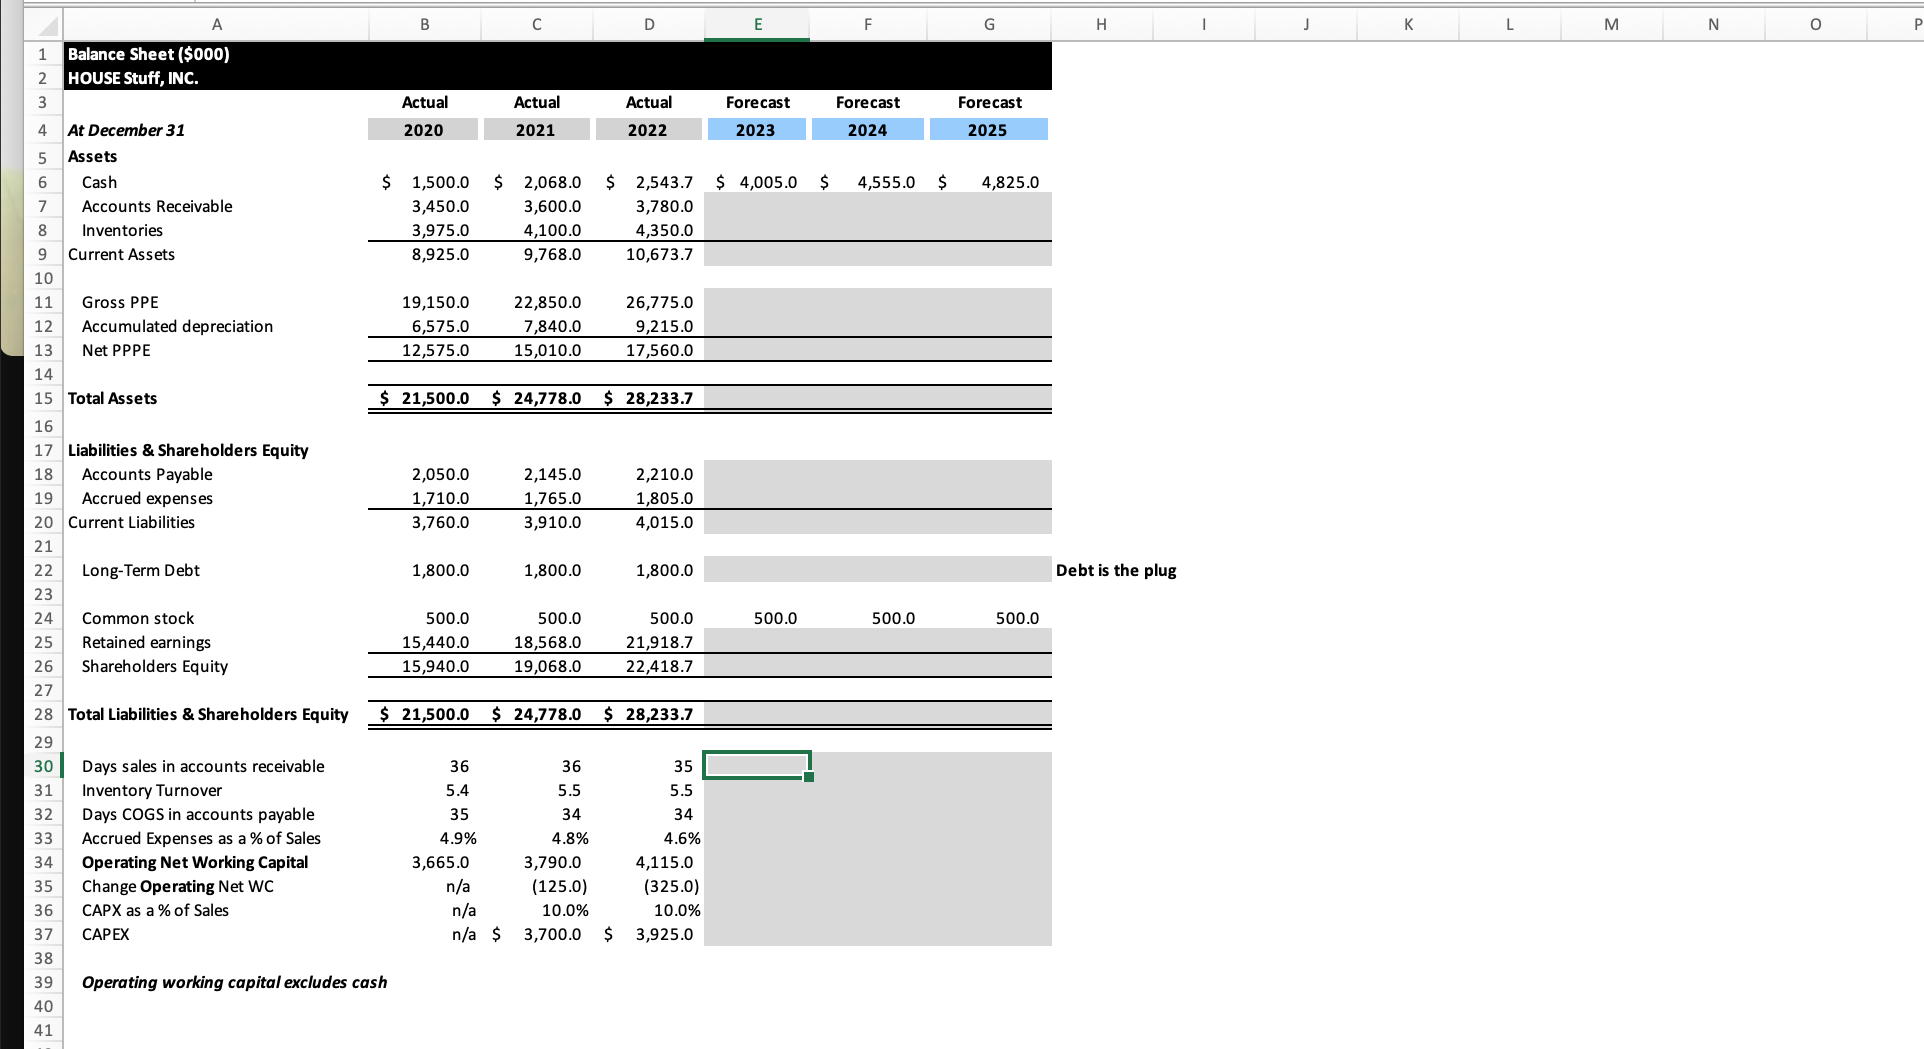The width and height of the screenshot is (1924, 1049).
Task: Click the 'CAPEX' row label
Action: click(x=105, y=934)
